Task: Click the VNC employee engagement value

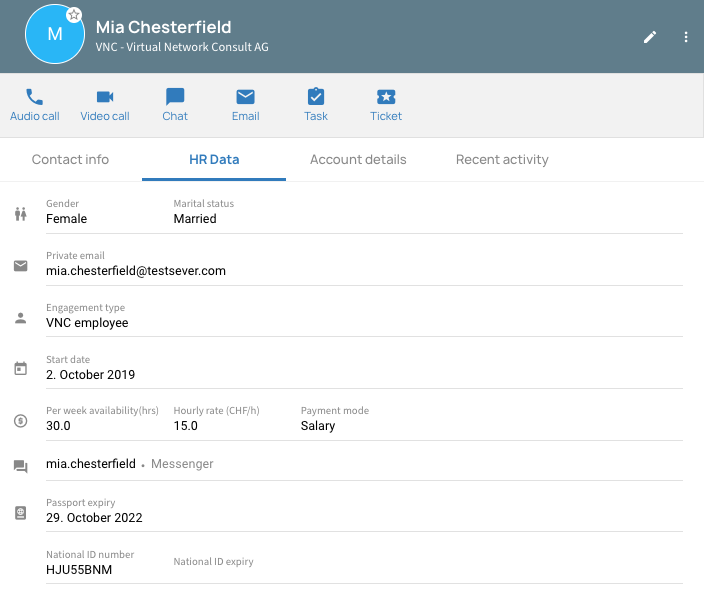Action: pyautogui.click(x=87, y=323)
